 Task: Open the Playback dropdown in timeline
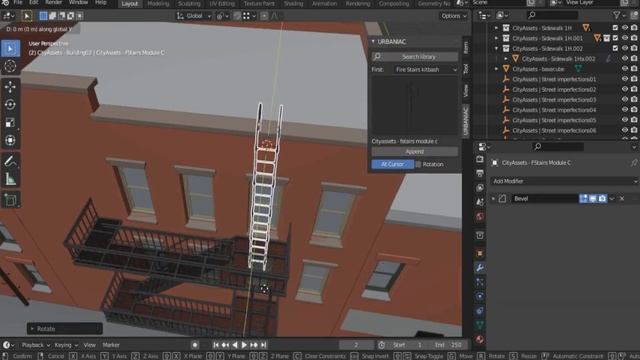coord(35,345)
